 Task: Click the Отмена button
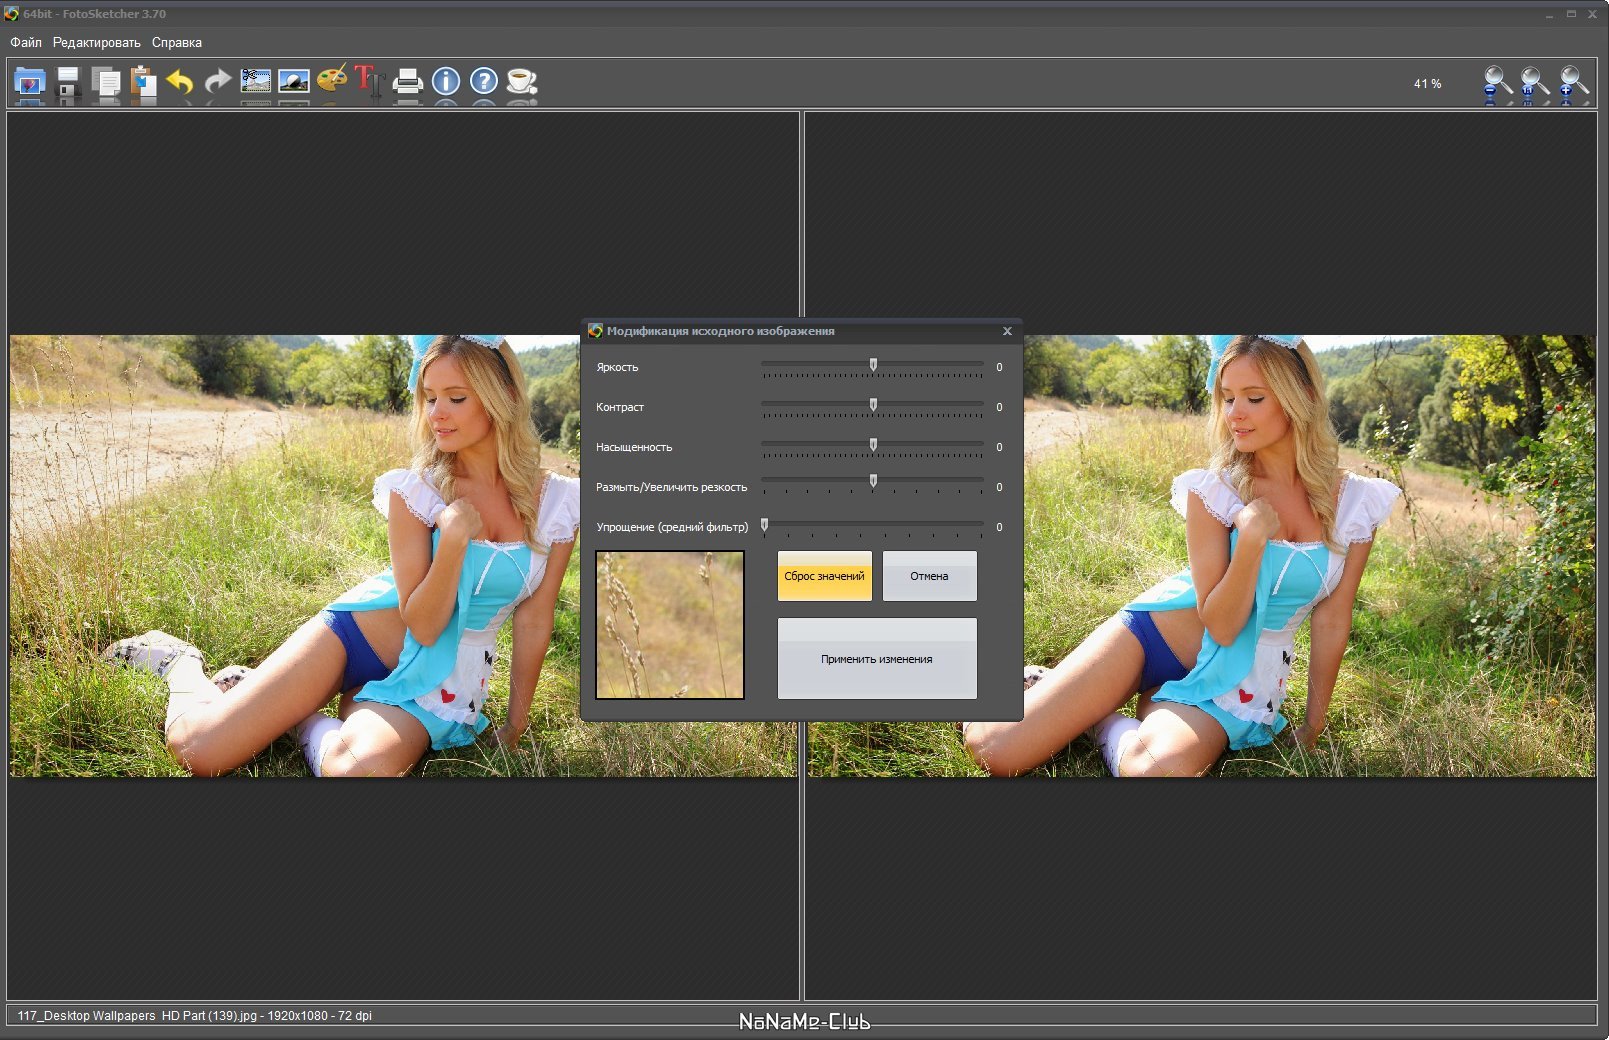pyautogui.click(x=929, y=576)
